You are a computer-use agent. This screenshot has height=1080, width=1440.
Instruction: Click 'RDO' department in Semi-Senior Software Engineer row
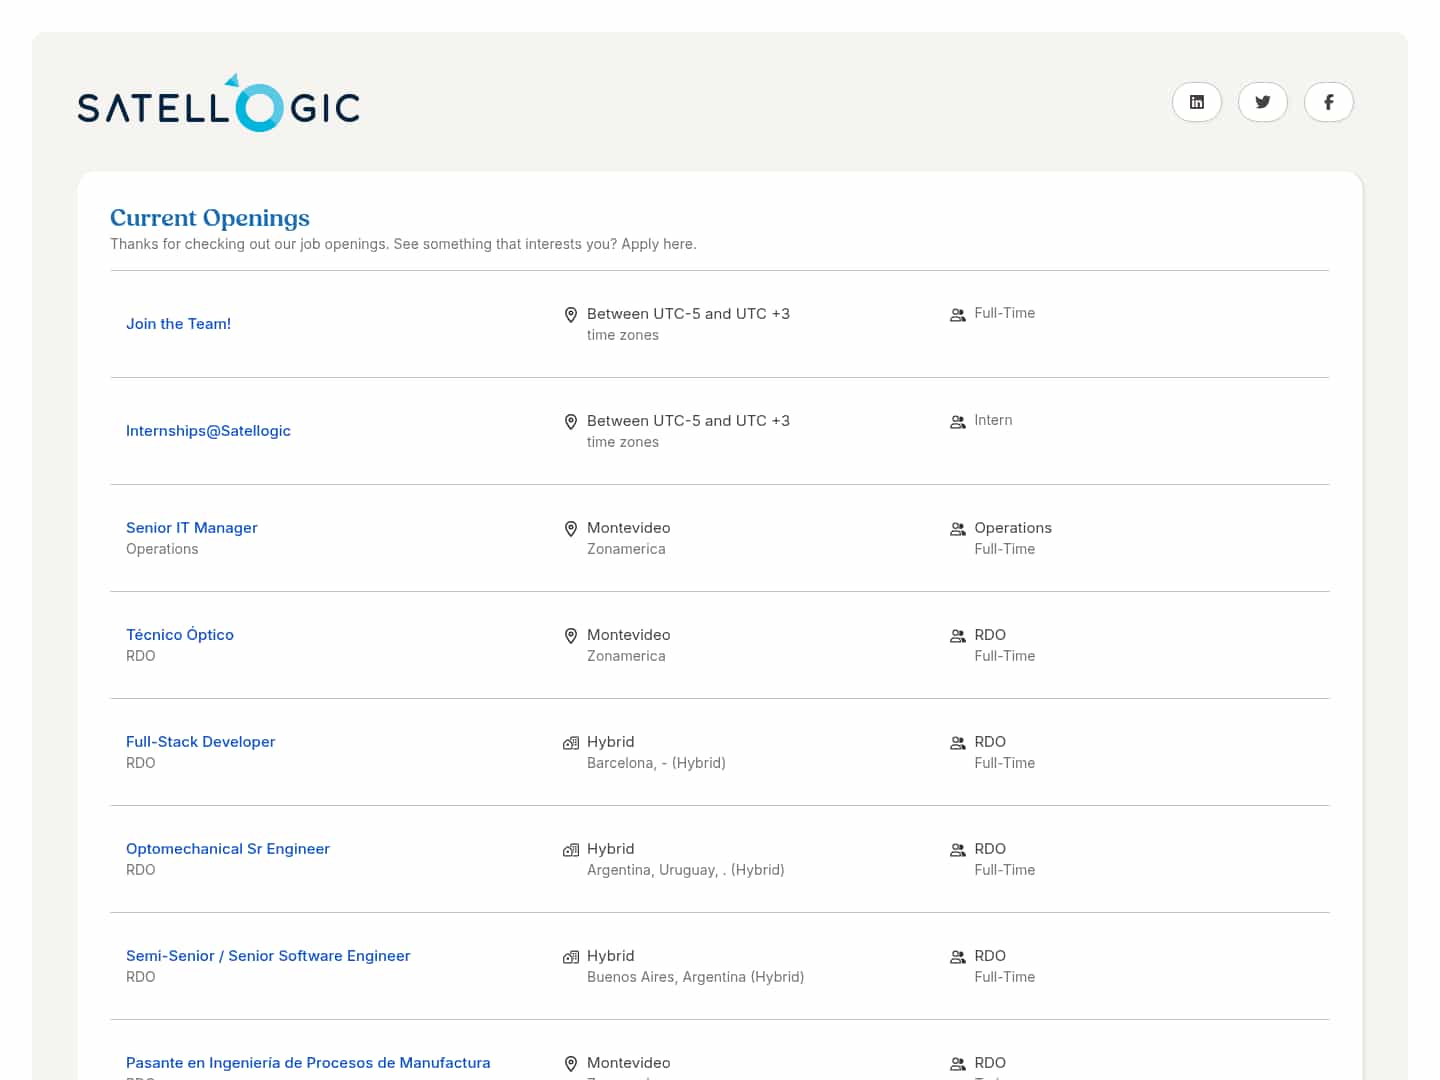click(x=990, y=956)
